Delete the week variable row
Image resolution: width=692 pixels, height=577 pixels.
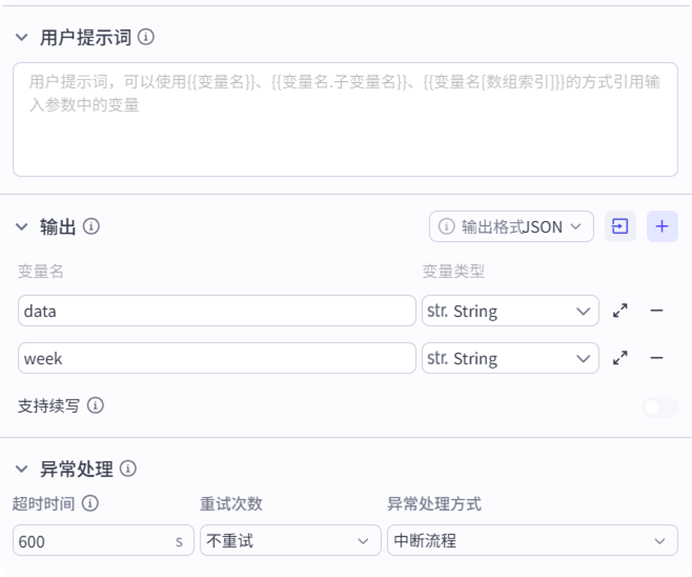click(657, 358)
